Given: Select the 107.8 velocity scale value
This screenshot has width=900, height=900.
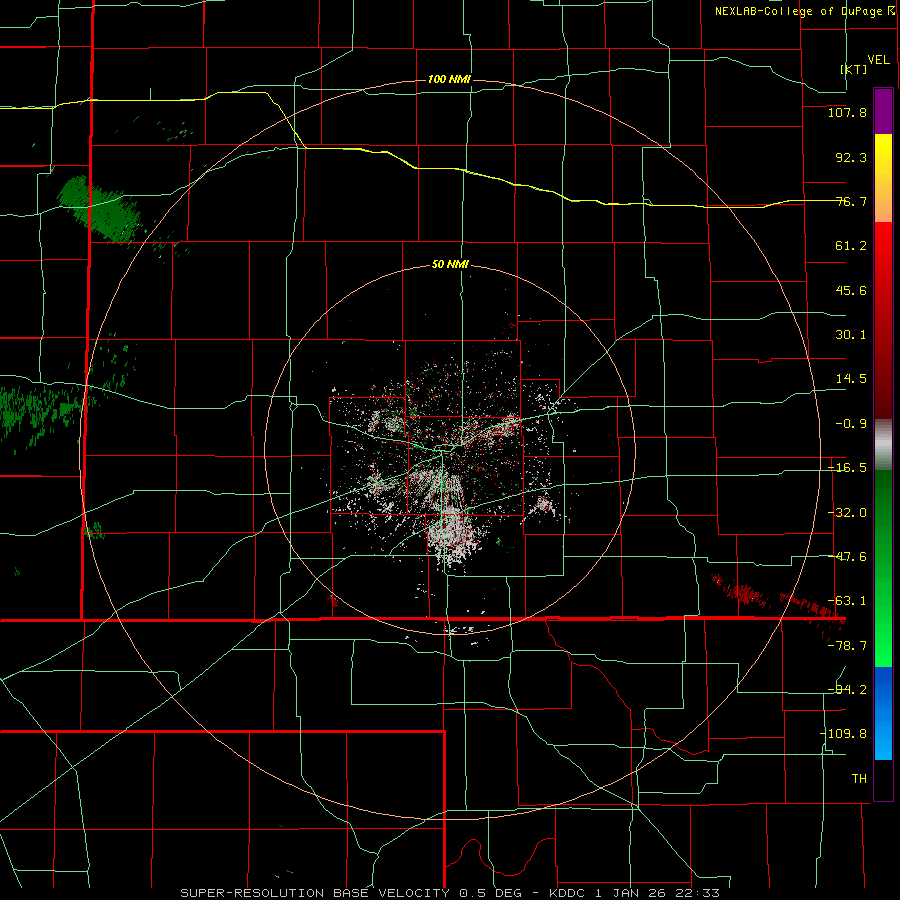Looking at the screenshot, I should point(847,112).
